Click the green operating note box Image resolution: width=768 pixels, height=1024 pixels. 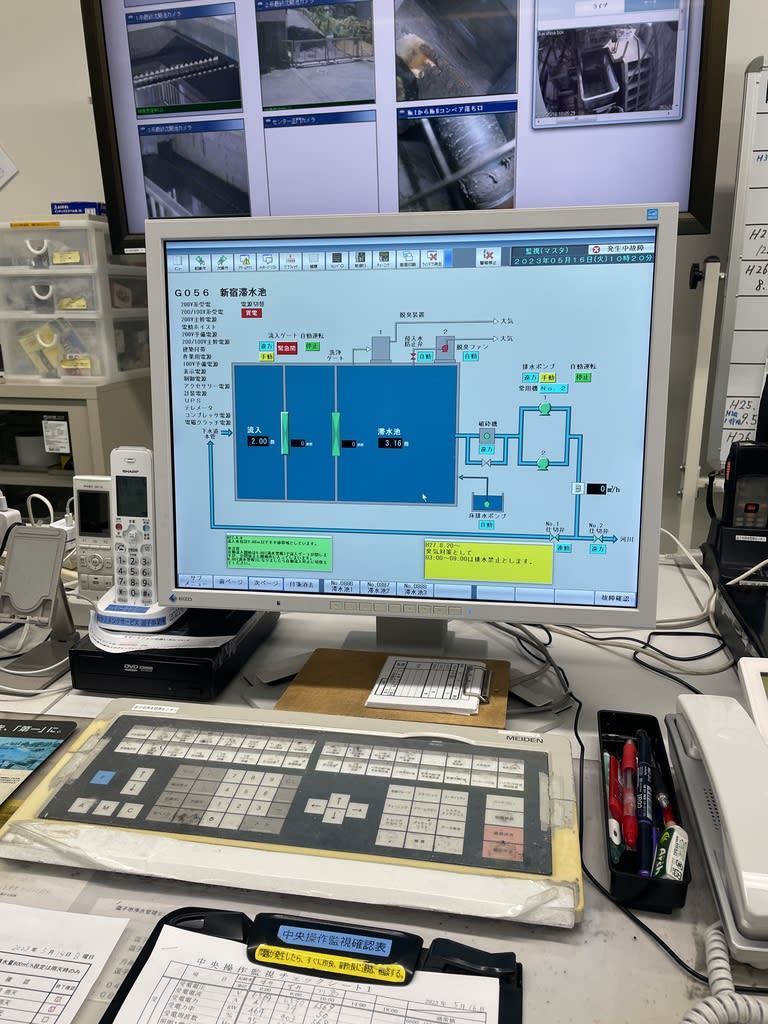point(279,553)
